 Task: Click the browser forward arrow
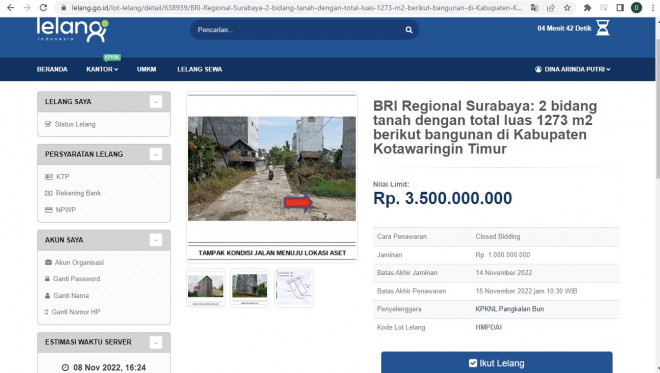[x=27, y=8]
